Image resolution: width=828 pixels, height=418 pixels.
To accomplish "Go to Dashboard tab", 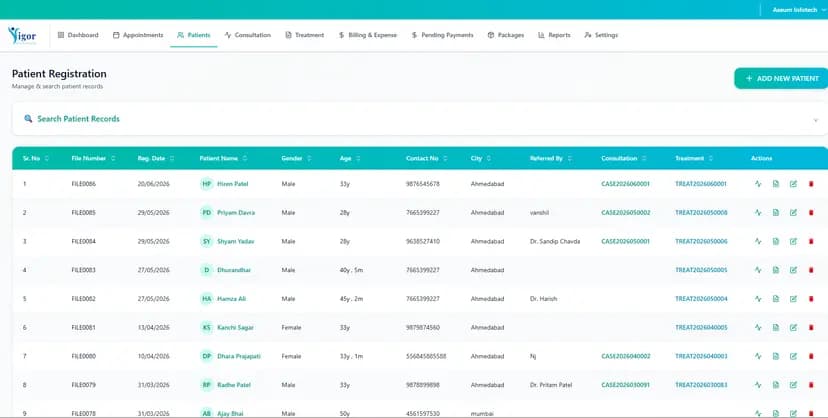I will coord(78,35).
